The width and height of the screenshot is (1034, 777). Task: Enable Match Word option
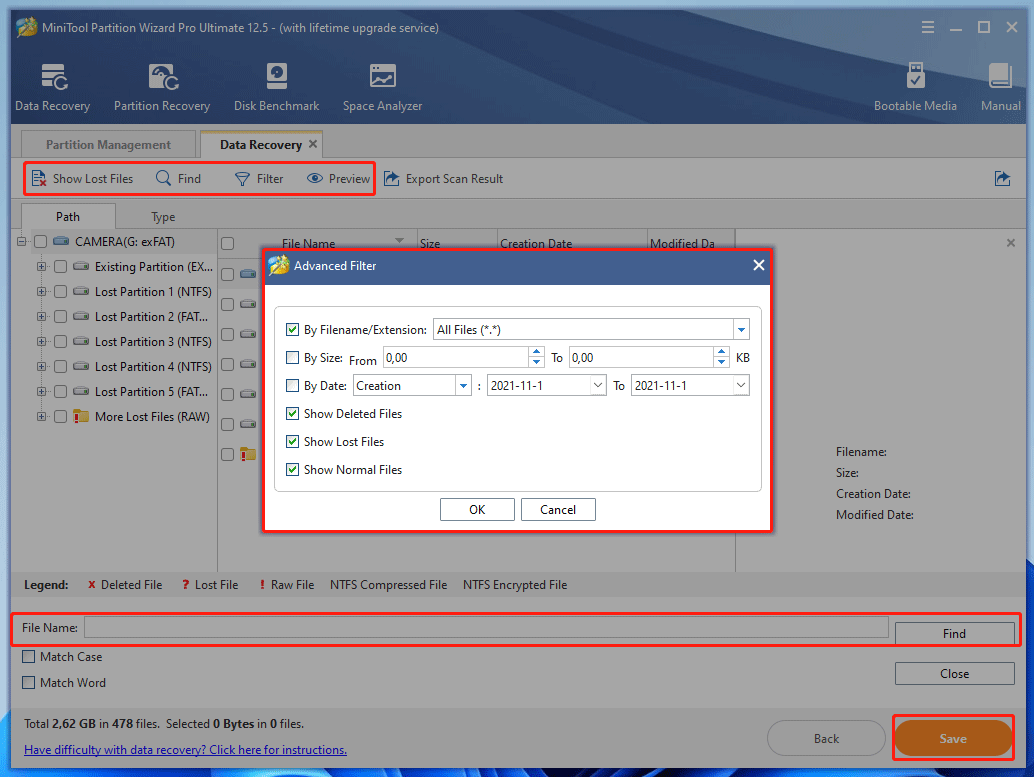tap(28, 683)
